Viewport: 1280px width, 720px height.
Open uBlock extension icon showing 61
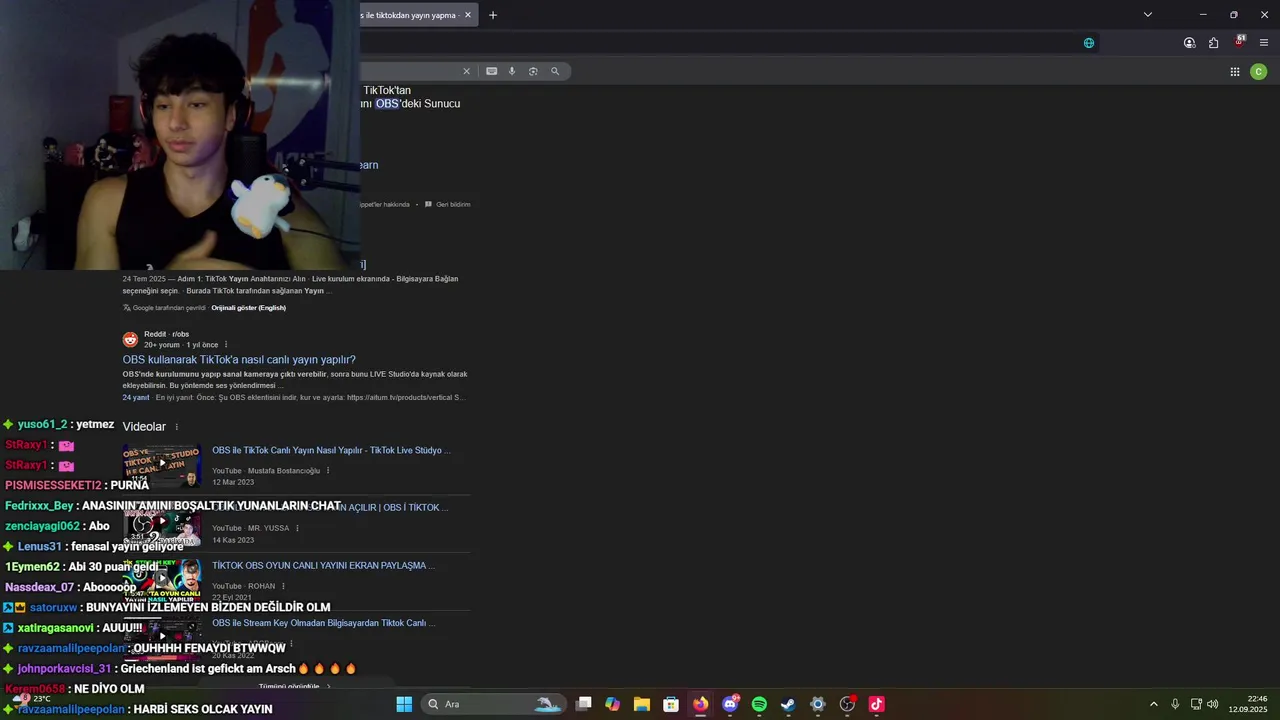tap(1239, 42)
